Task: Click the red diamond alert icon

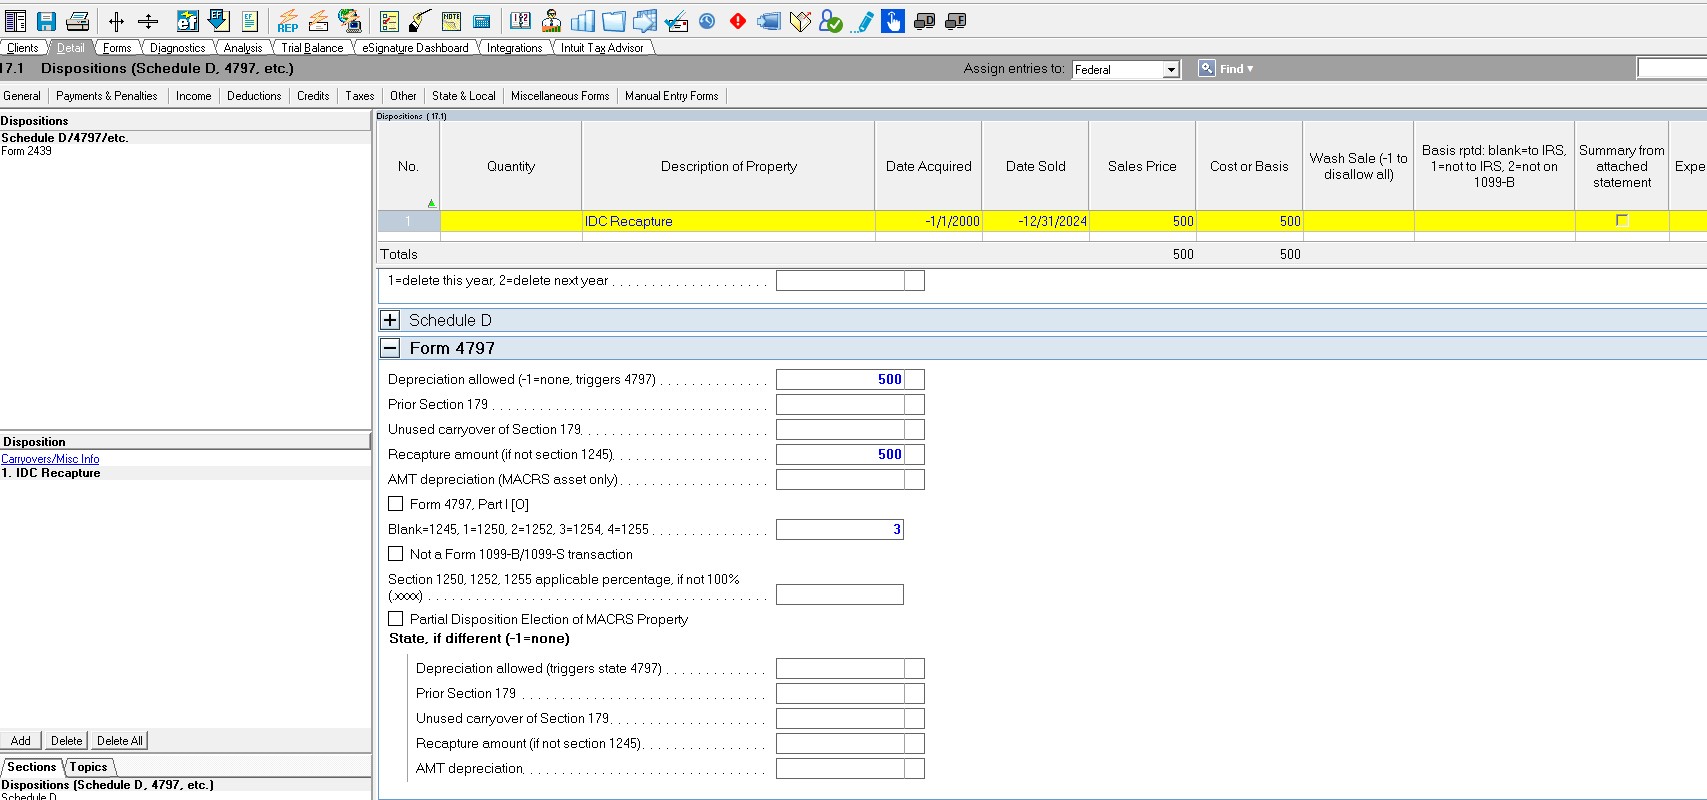Action: click(738, 21)
